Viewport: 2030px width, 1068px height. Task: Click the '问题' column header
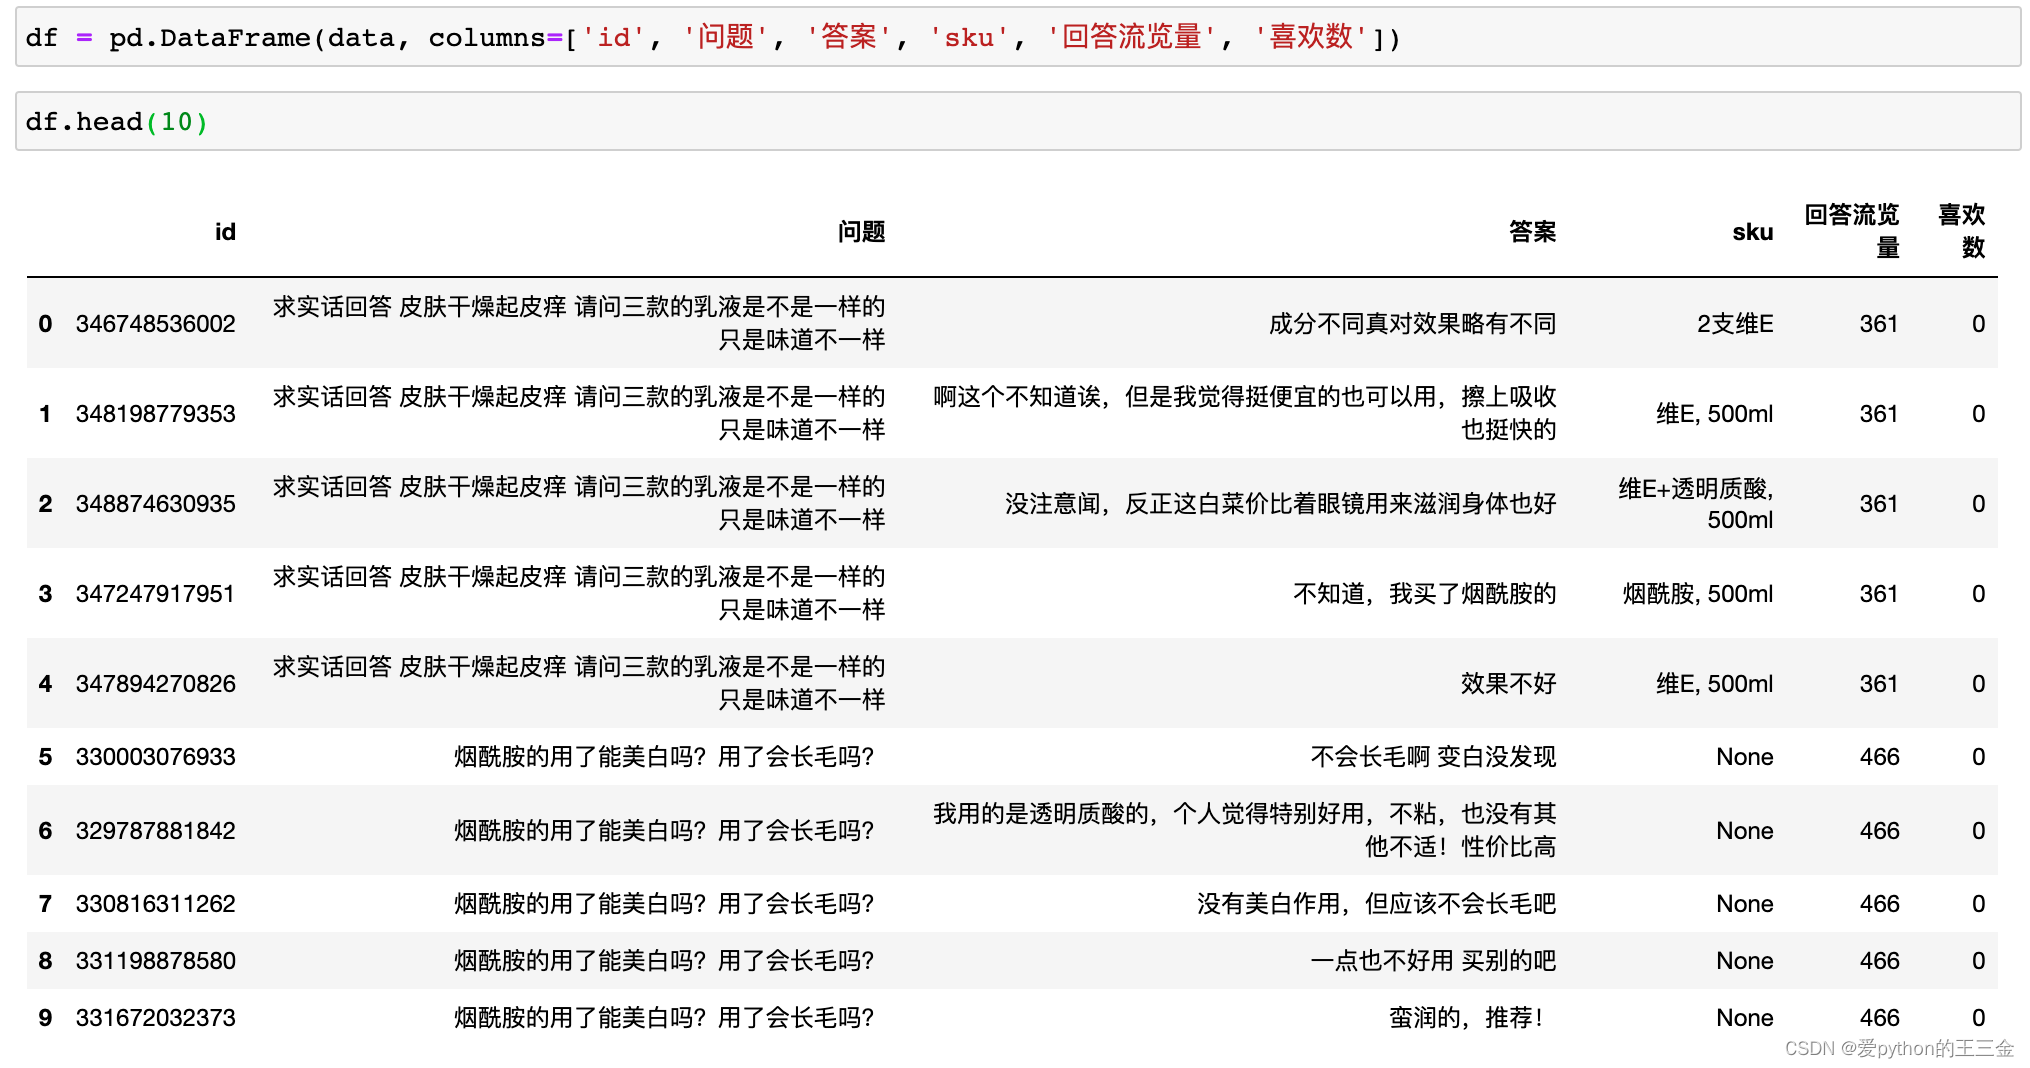click(861, 232)
